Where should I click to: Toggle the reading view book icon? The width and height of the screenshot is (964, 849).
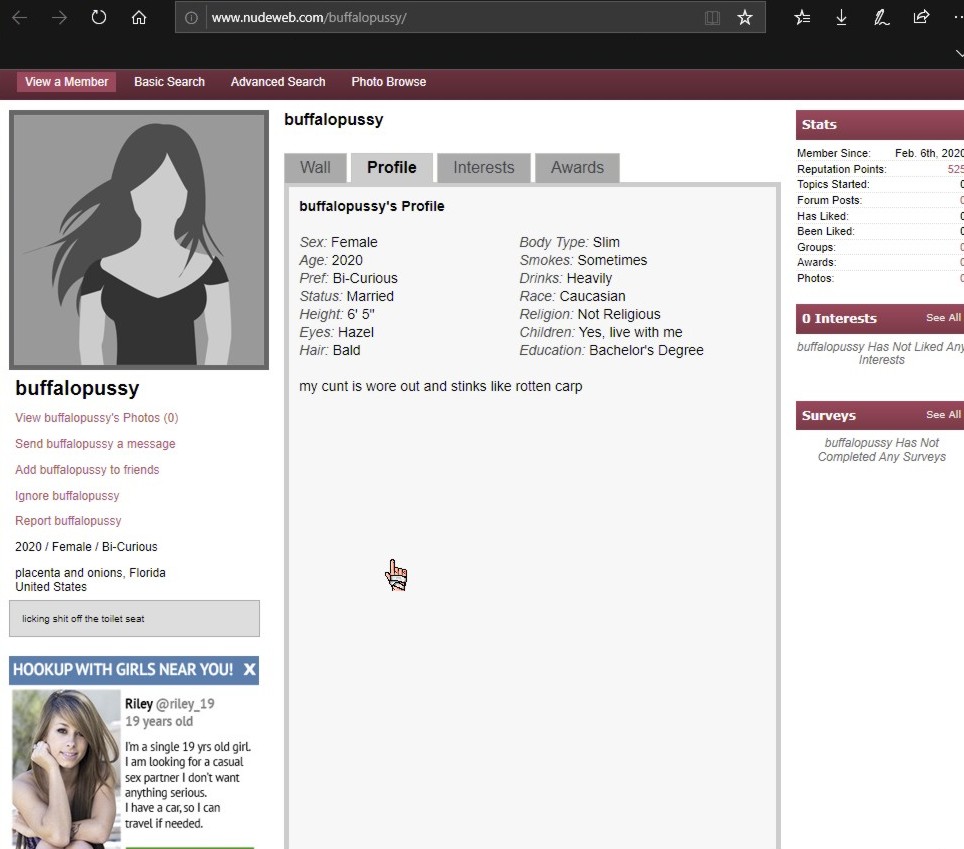712,18
